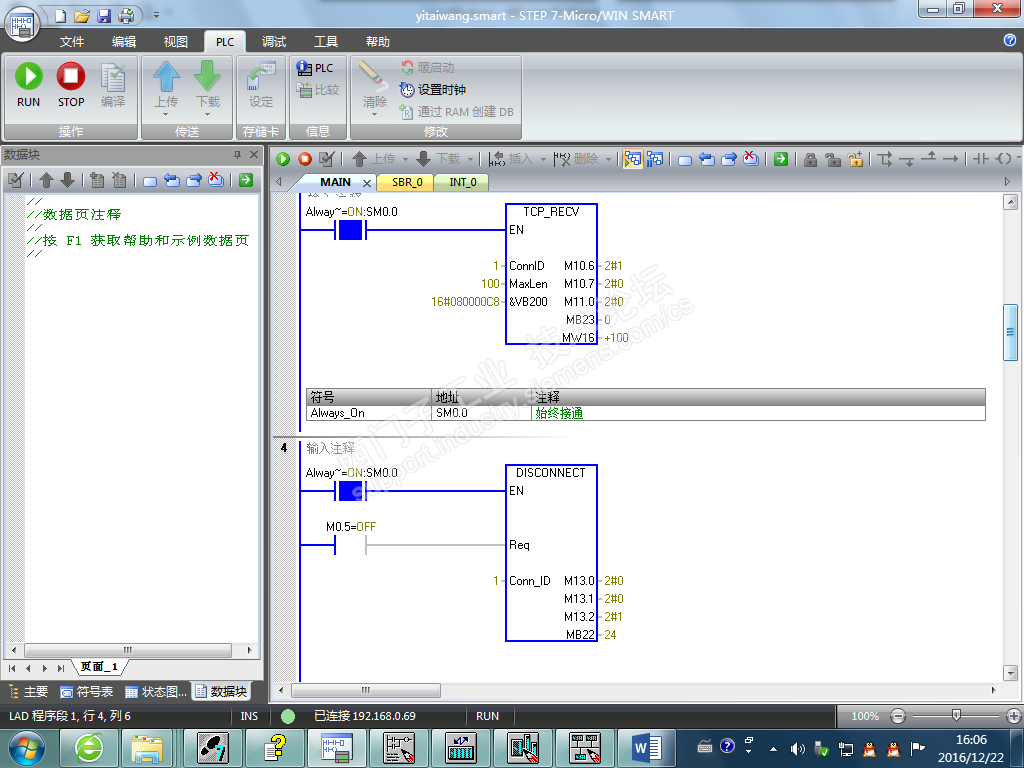Click the SM0.0 contact in network 4
The image size is (1024, 768).
coord(351,490)
